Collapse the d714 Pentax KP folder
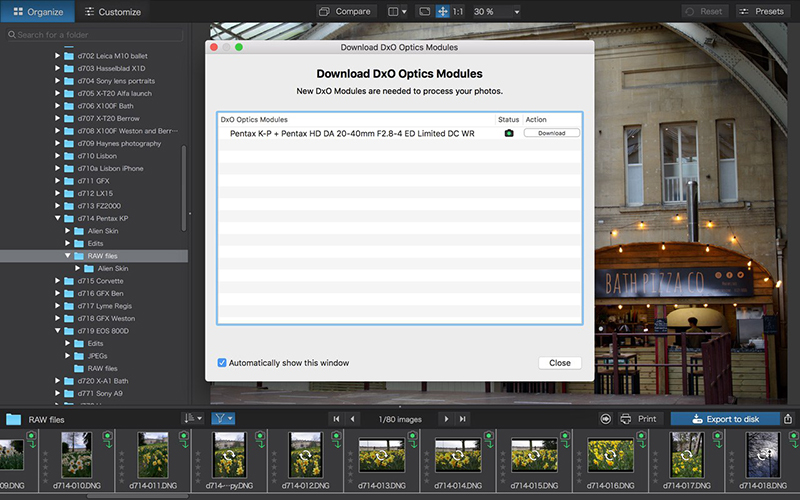 tap(57, 218)
